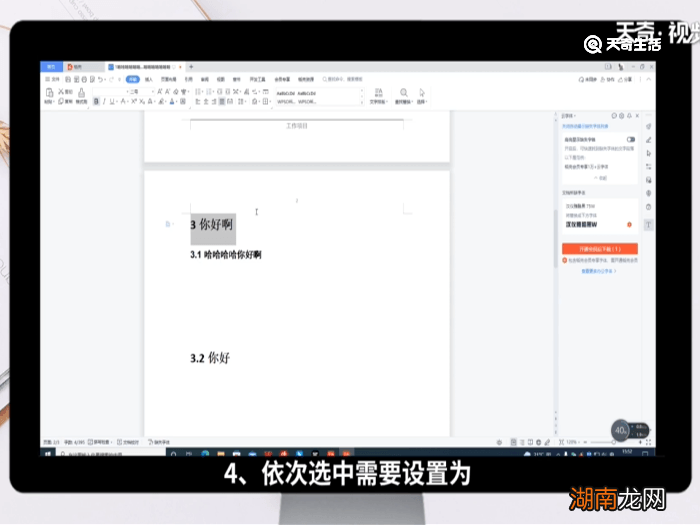Image resolution: width=700 pixels, height=525 pixels.
Task: Select justify alignment button
Action: (x=222, y=102)
